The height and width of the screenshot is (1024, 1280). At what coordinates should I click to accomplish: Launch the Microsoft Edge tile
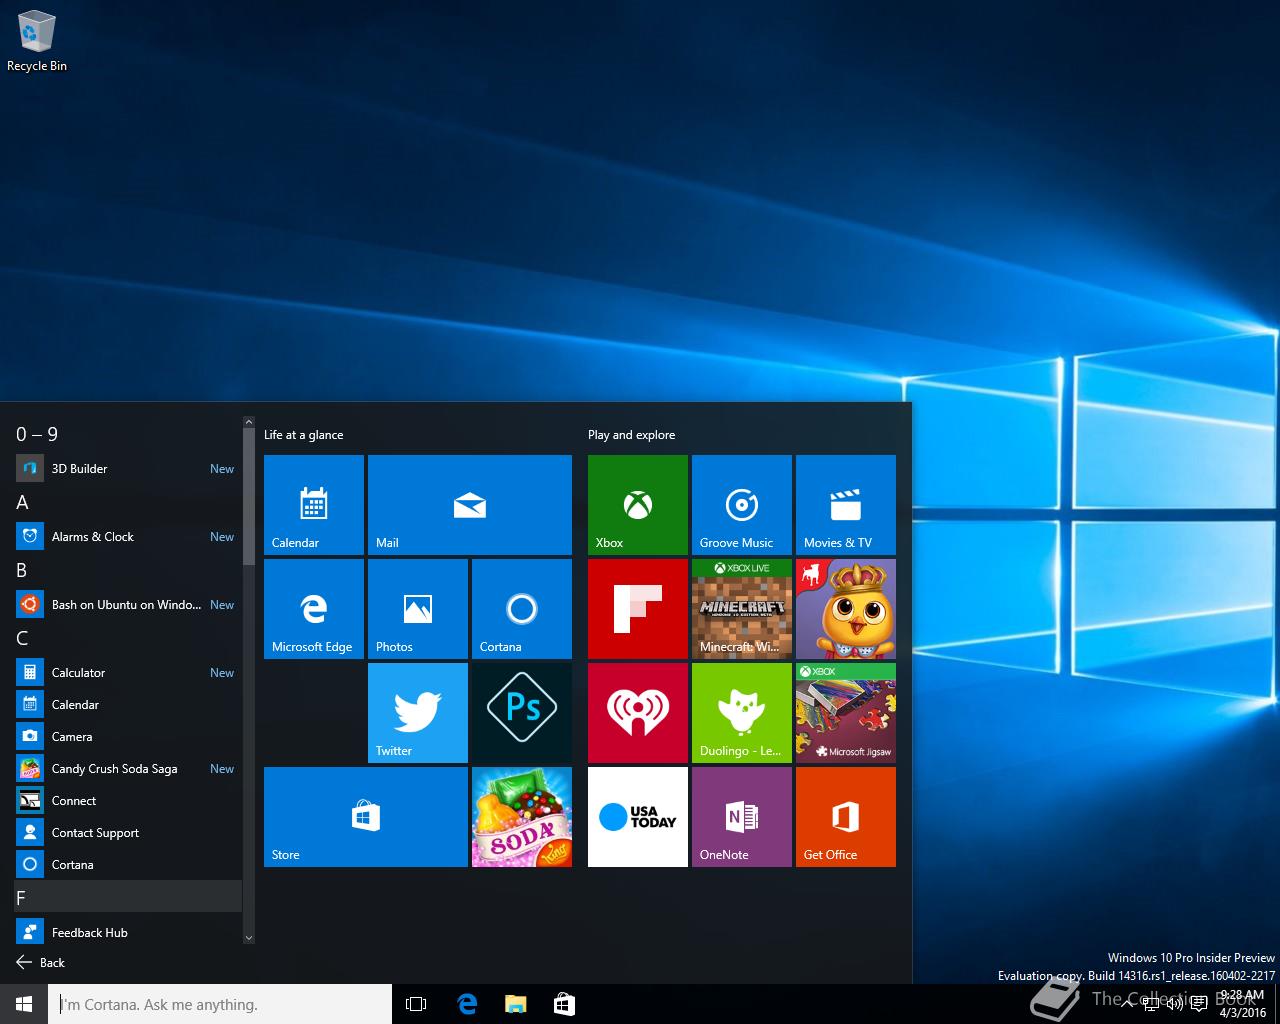[314, 609]
